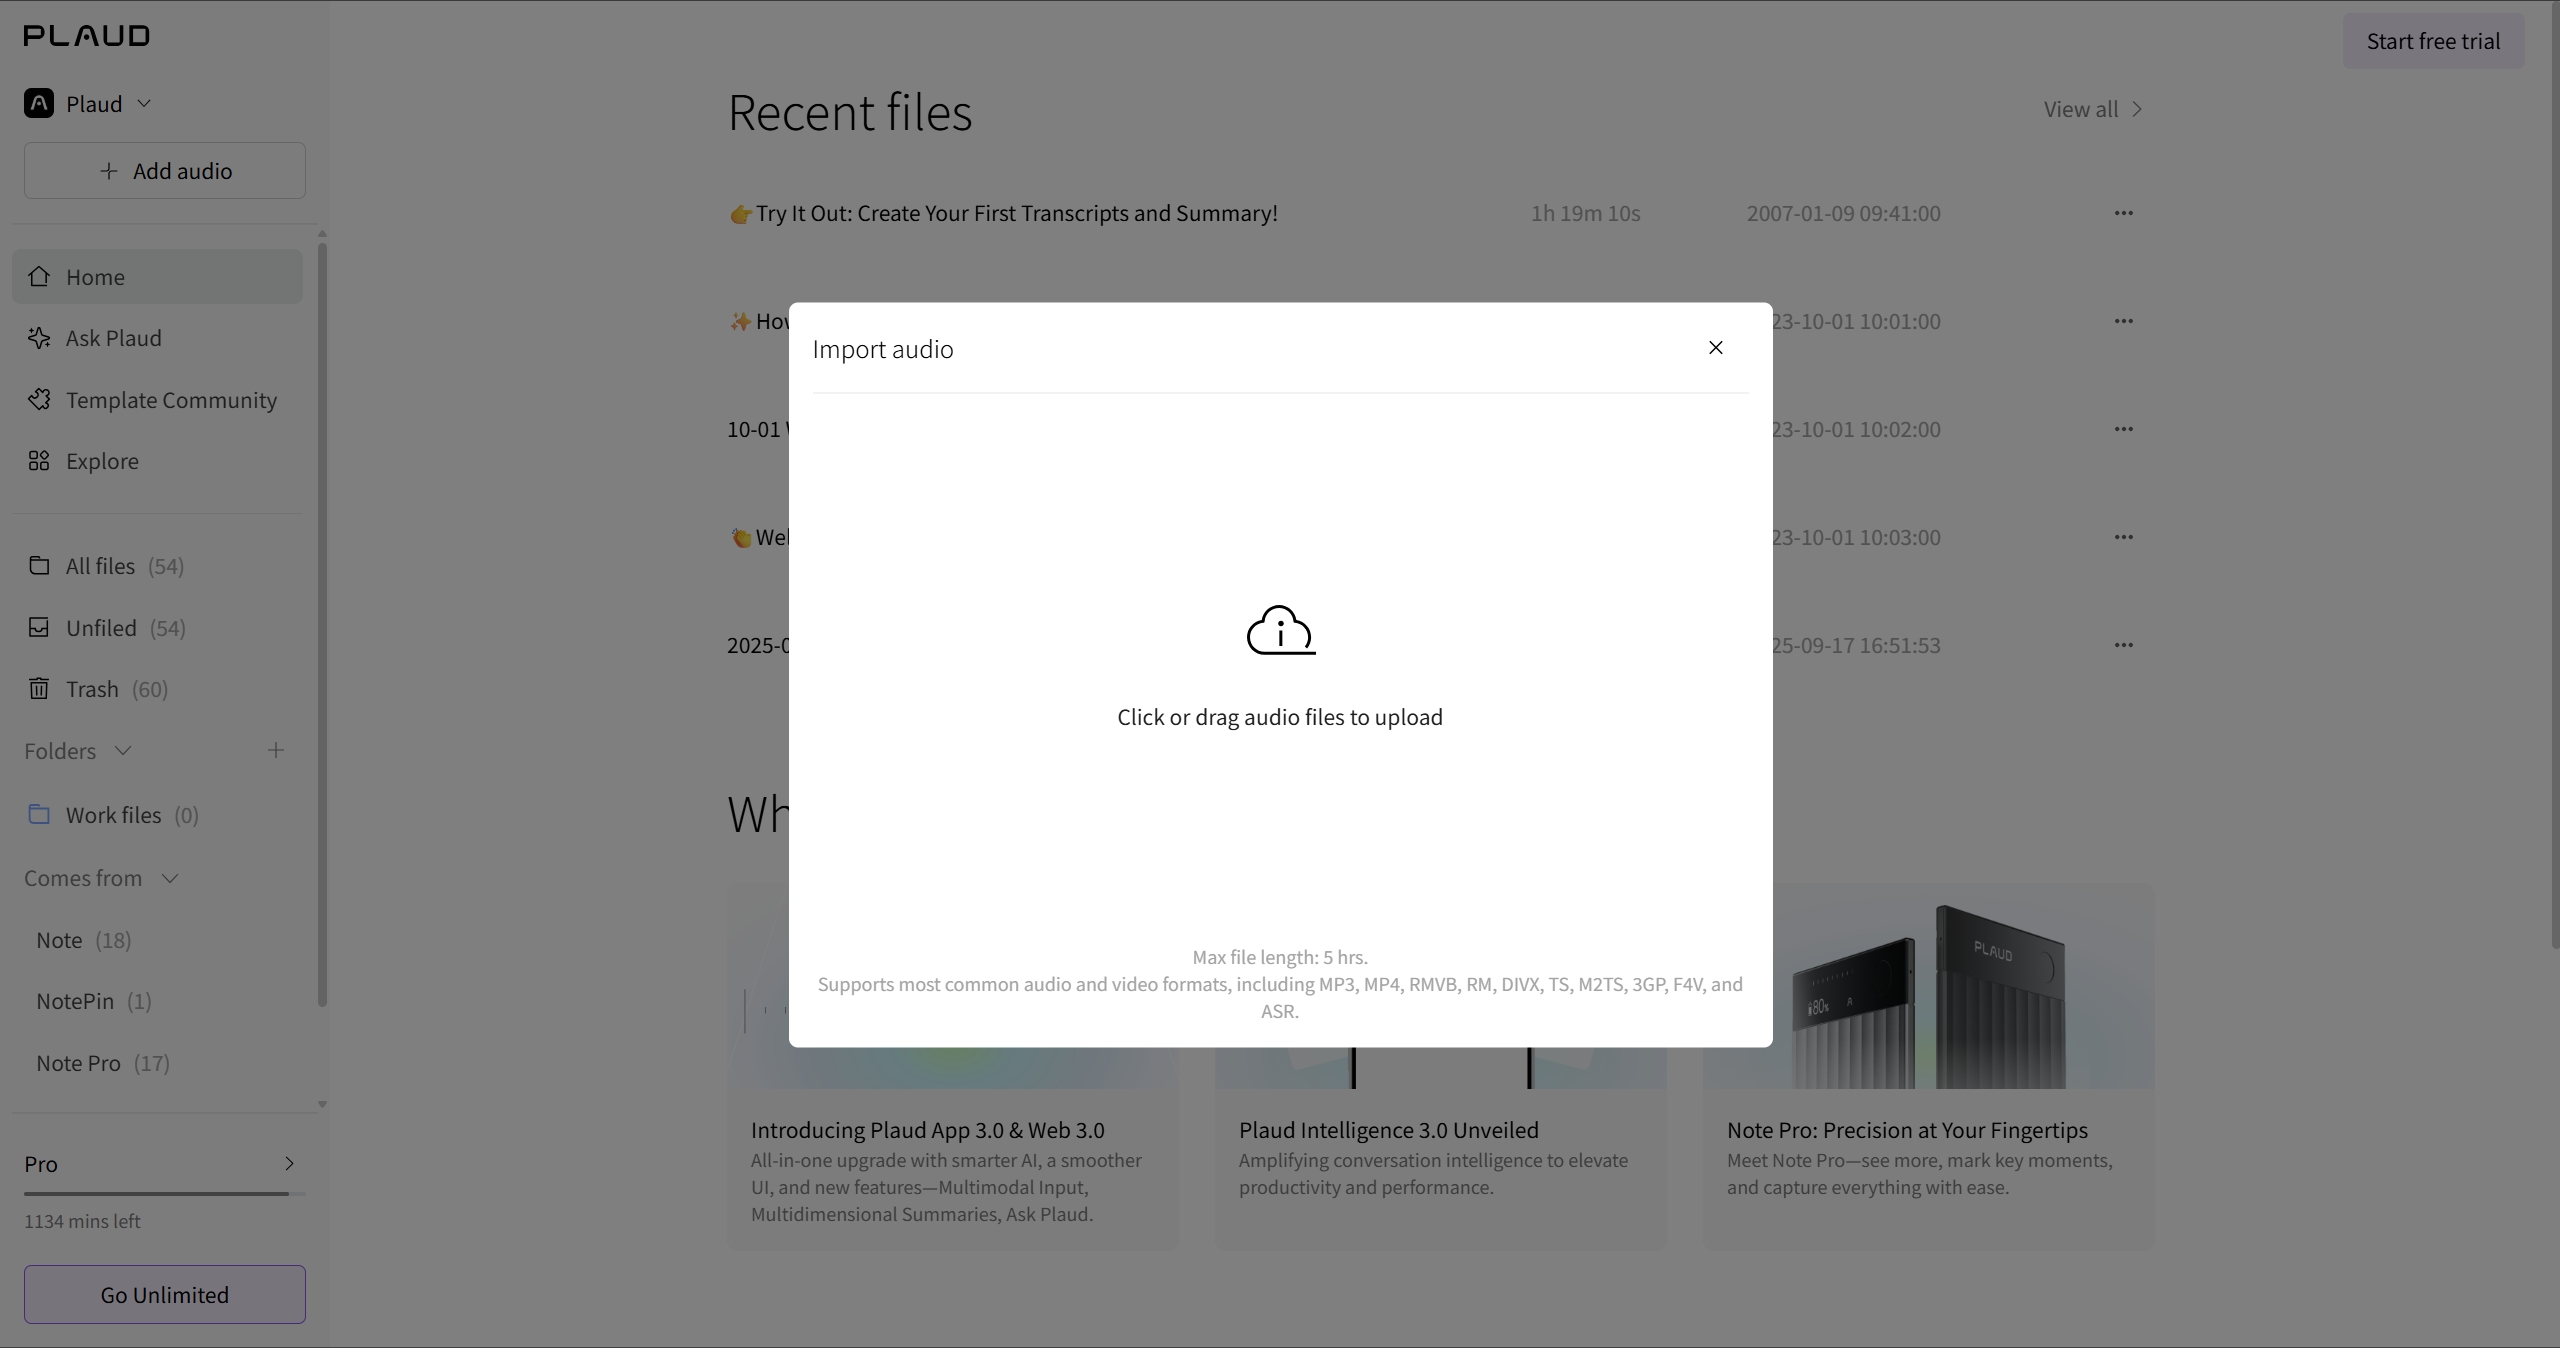
Task: Click the Work files blue folder icon
Action: [39, 814]
